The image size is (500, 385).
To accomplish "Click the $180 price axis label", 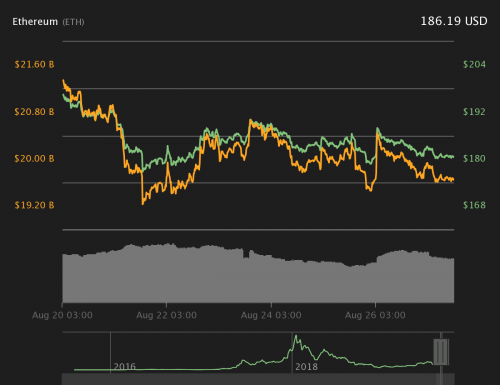I will [x=474, y=158].
